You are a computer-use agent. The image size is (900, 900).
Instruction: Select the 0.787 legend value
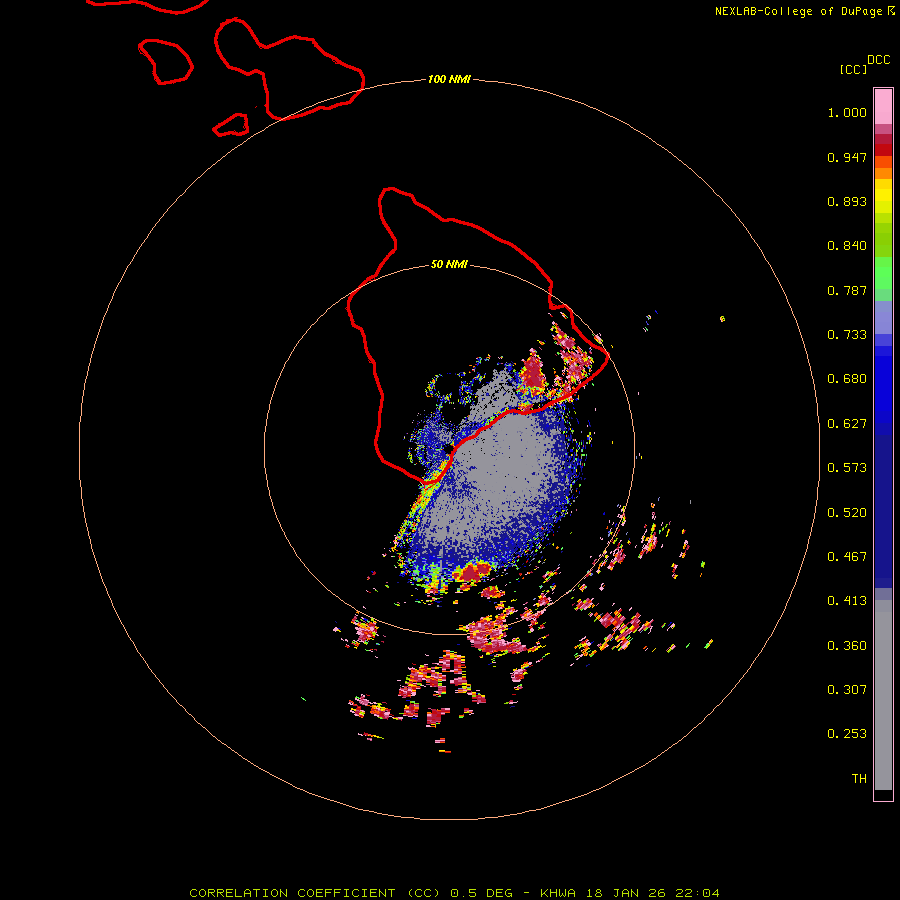pos(847,290)
